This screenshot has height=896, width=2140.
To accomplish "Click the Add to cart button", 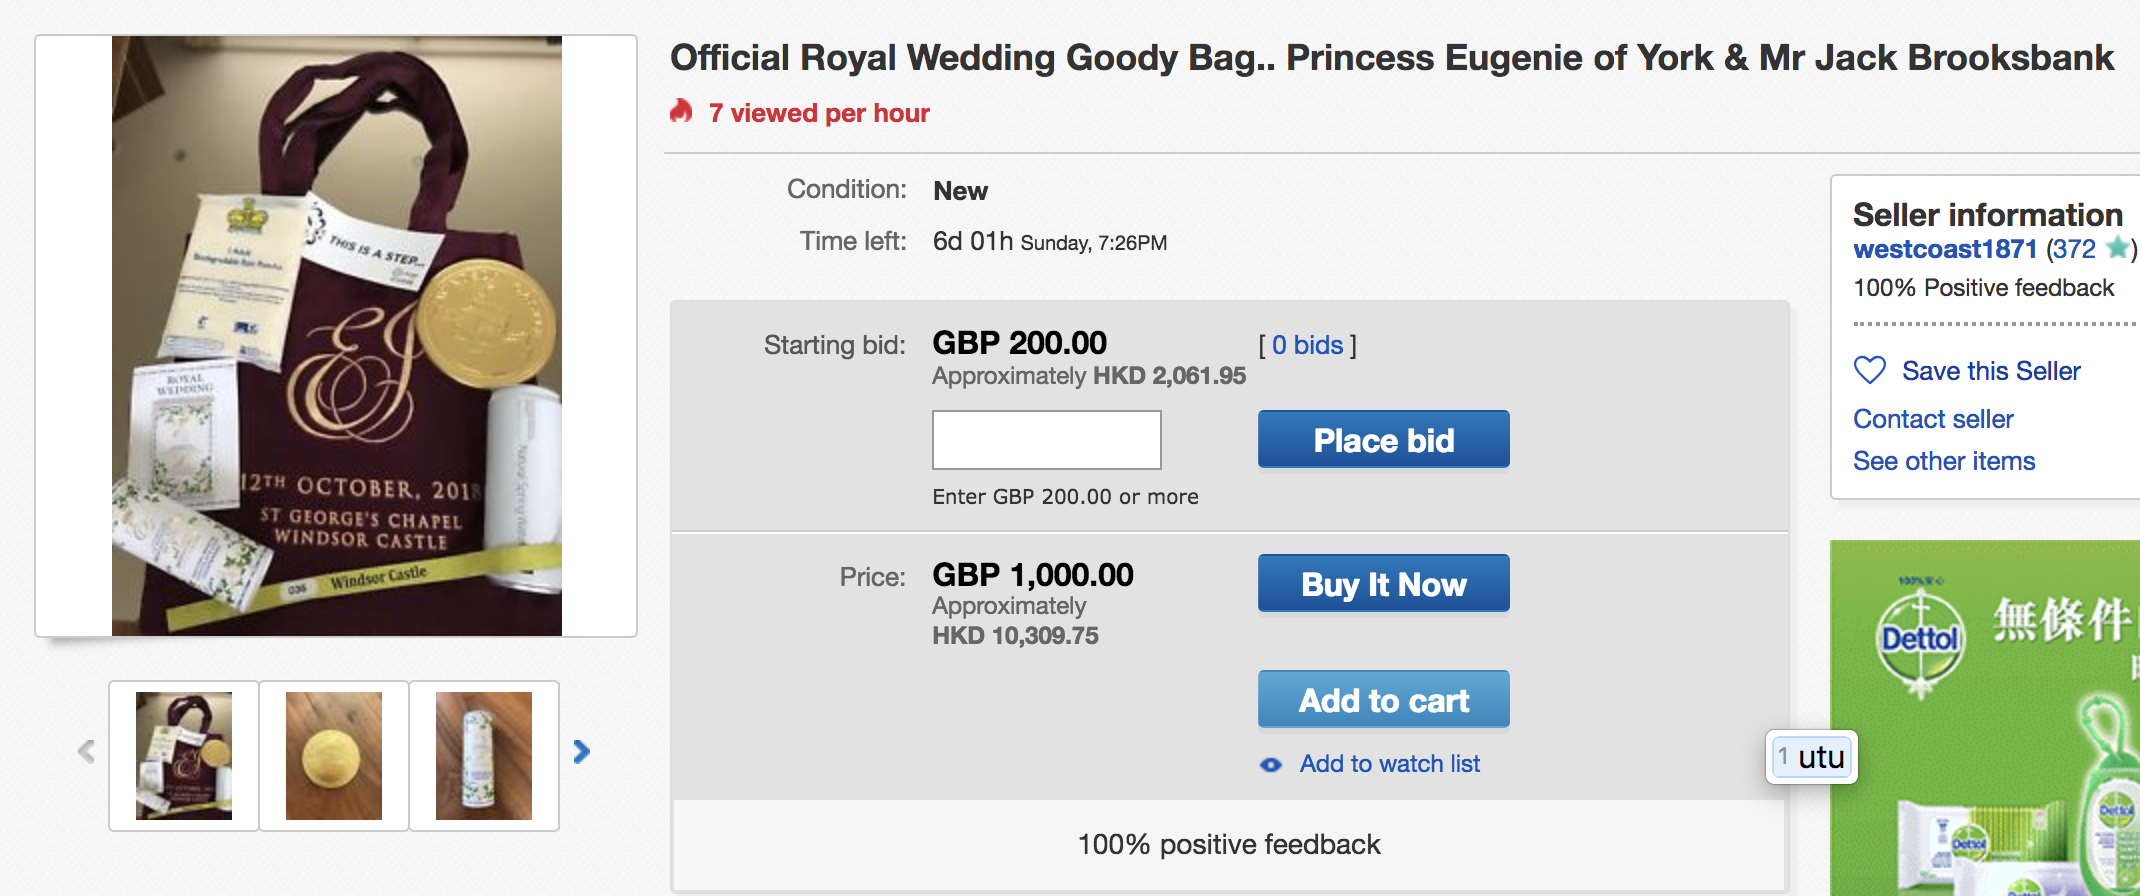I will point(1384,699).
